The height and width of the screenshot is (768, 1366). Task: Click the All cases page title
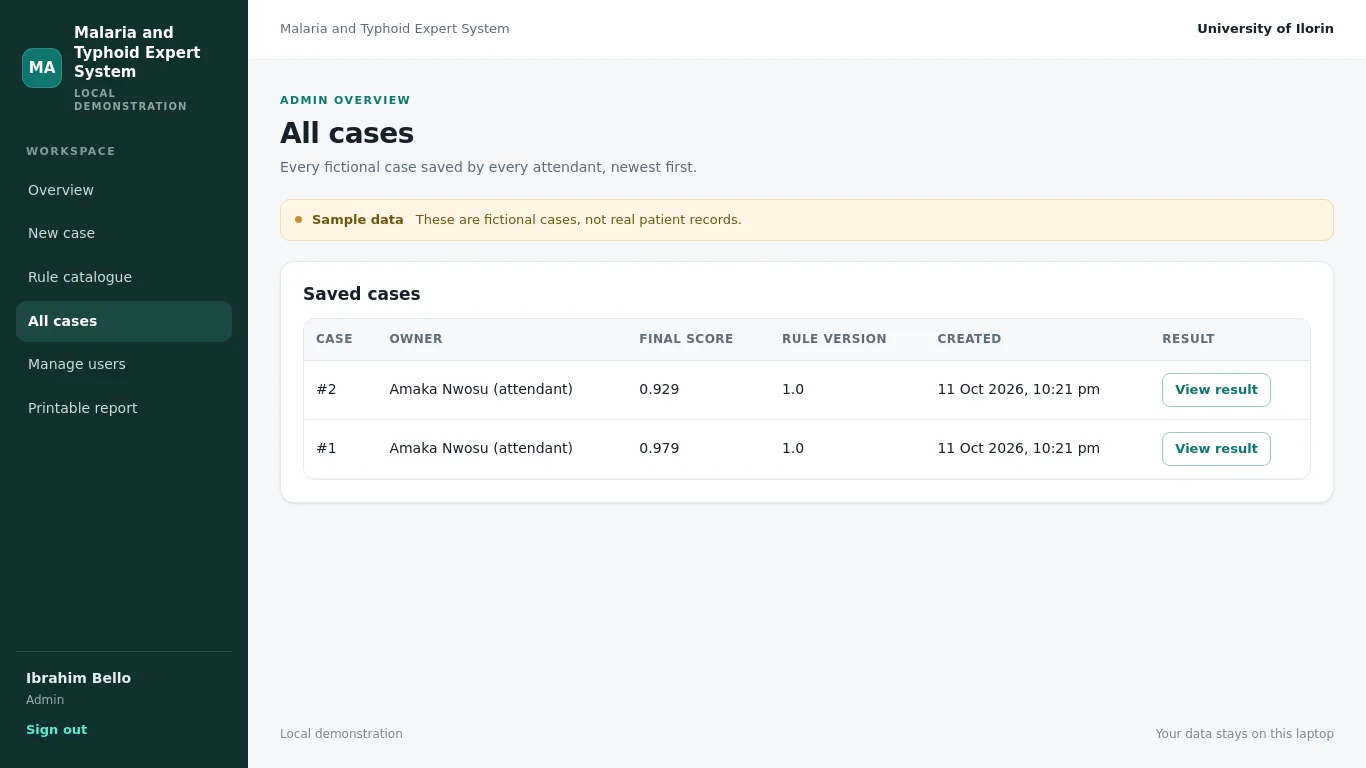click(347, 133)
